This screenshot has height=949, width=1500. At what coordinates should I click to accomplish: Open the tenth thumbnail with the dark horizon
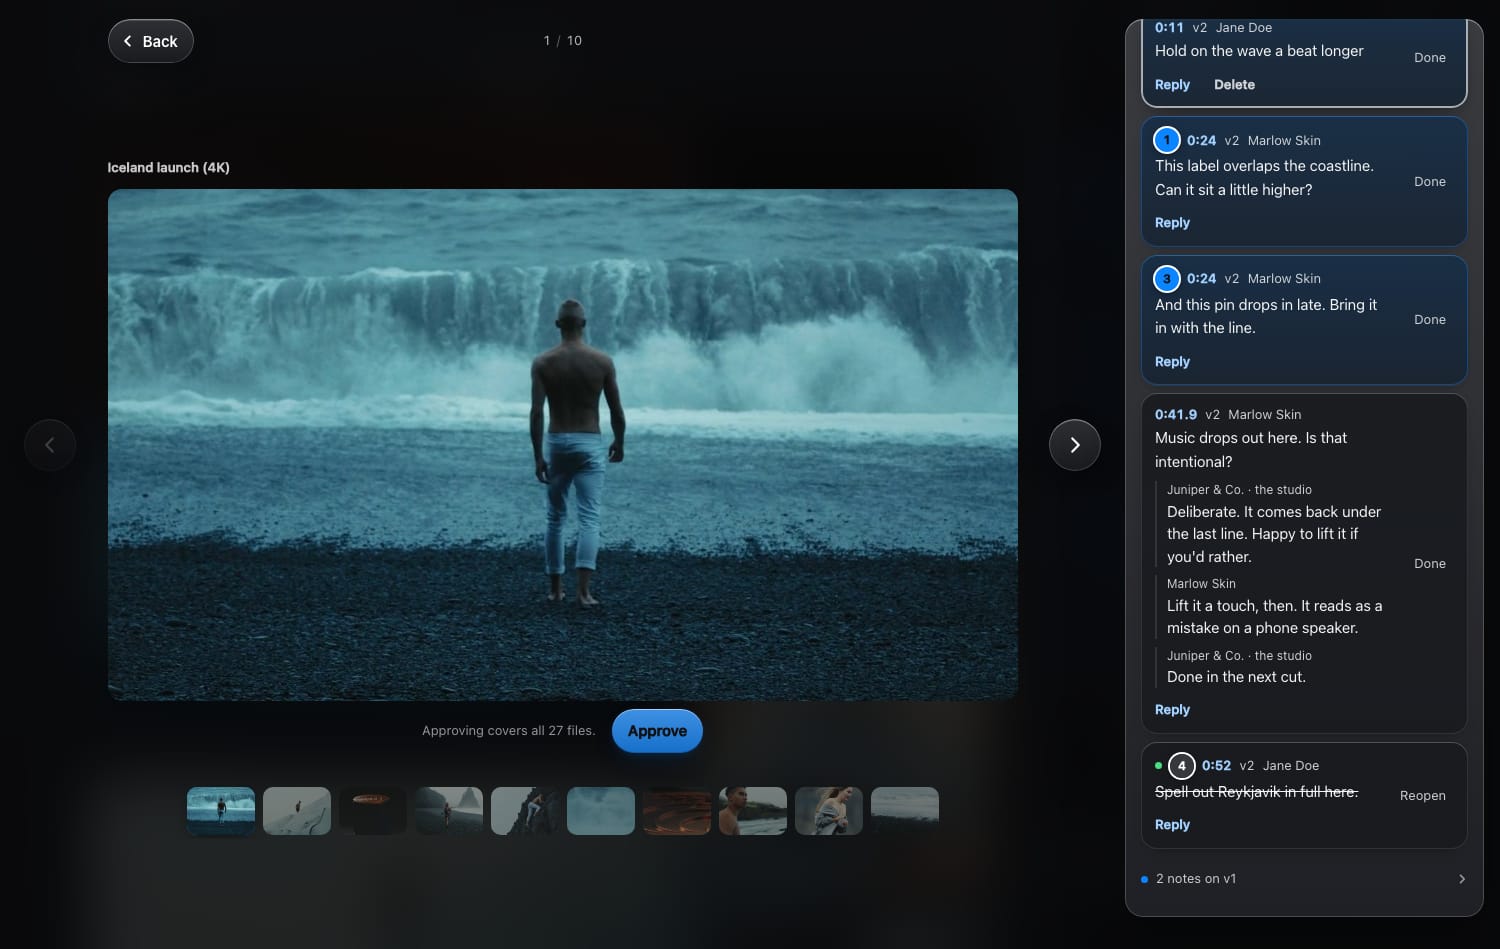905,811
